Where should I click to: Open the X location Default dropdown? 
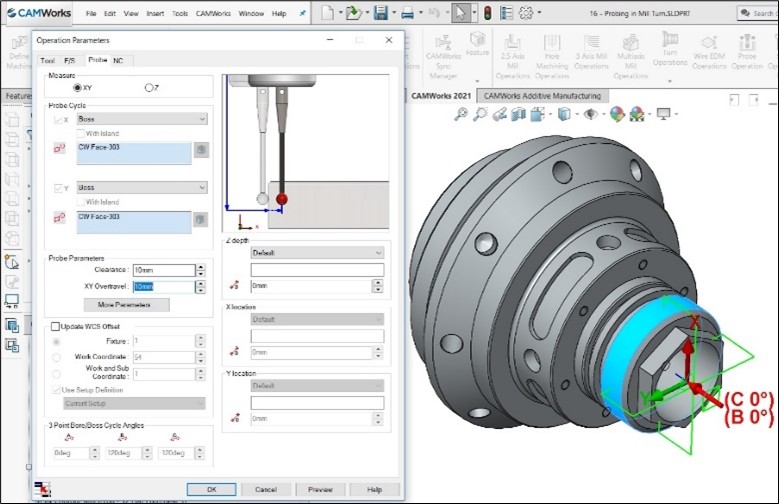coord(317,319)
